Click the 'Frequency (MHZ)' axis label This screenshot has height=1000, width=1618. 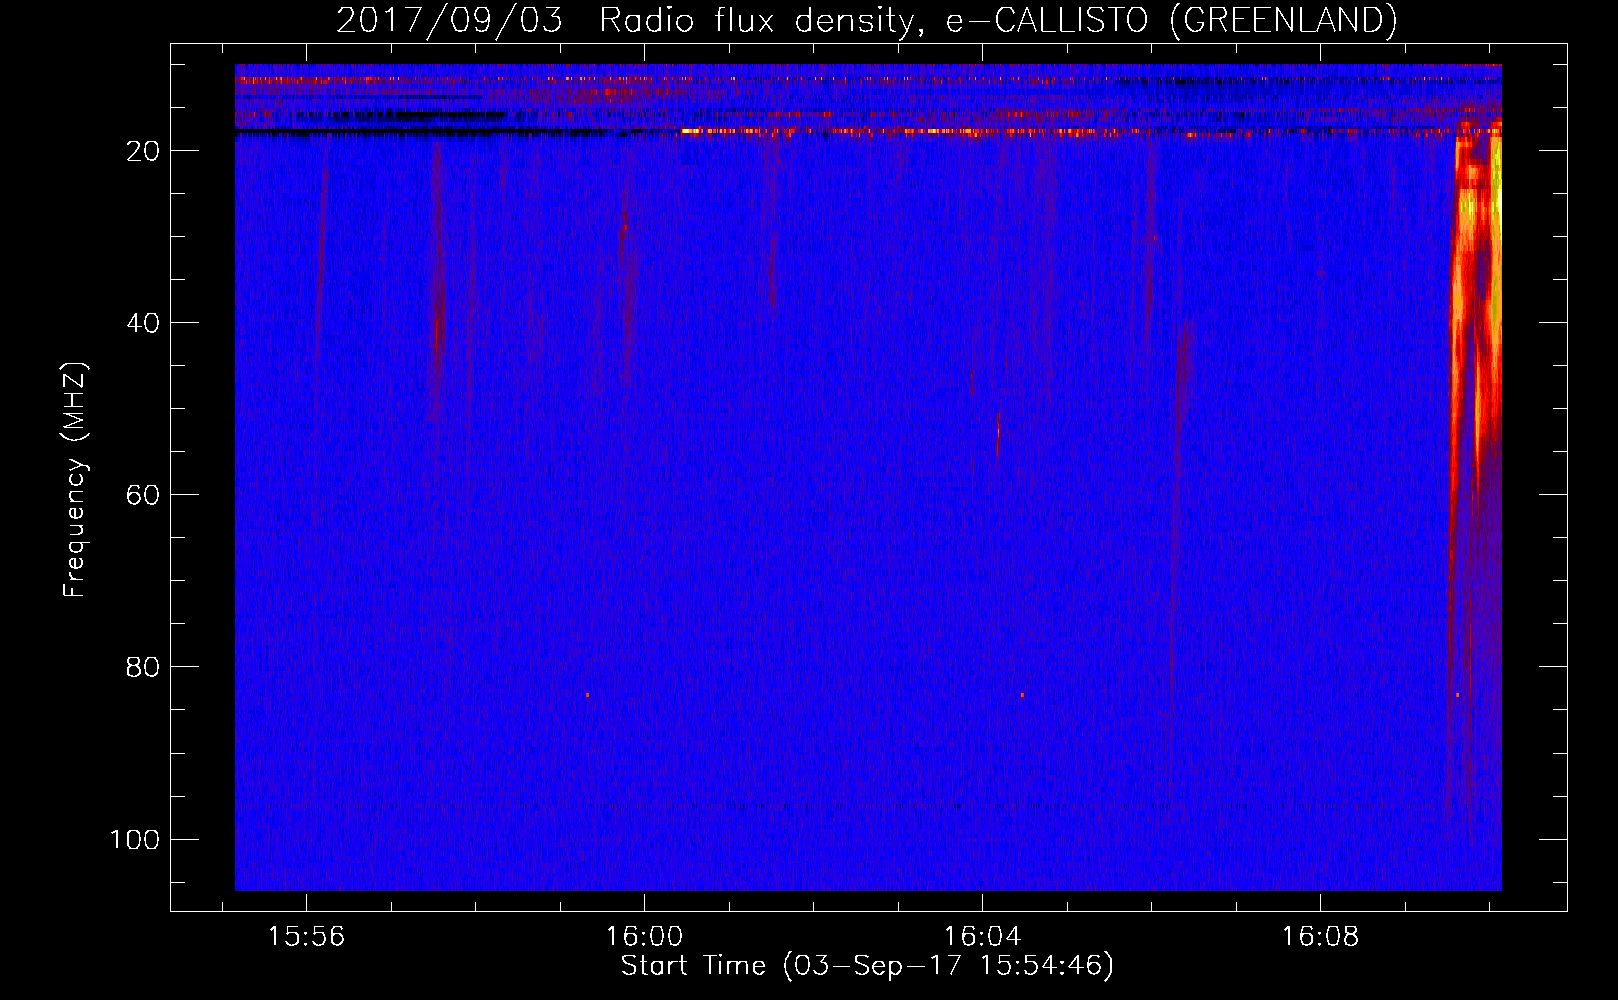pyautogui.click(x=75, y=480)
